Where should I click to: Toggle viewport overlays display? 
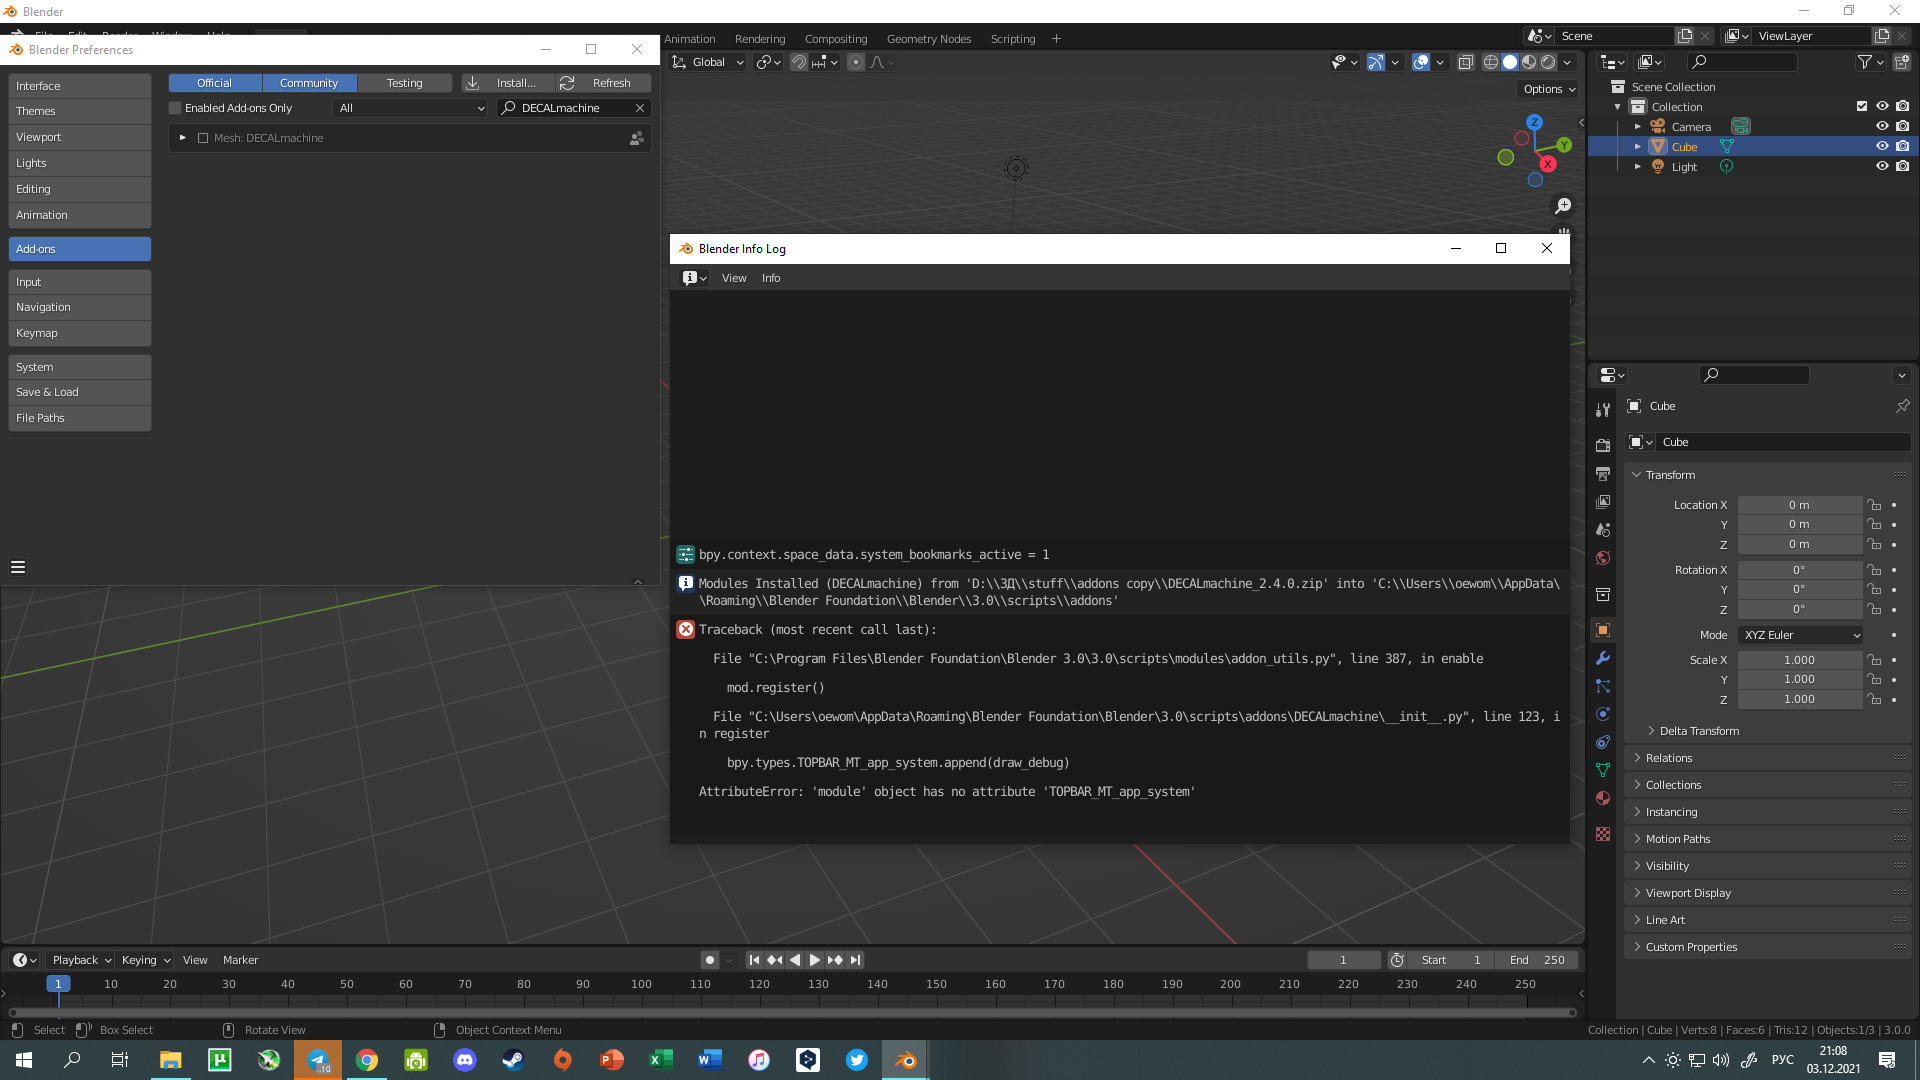pos(1421,62)
